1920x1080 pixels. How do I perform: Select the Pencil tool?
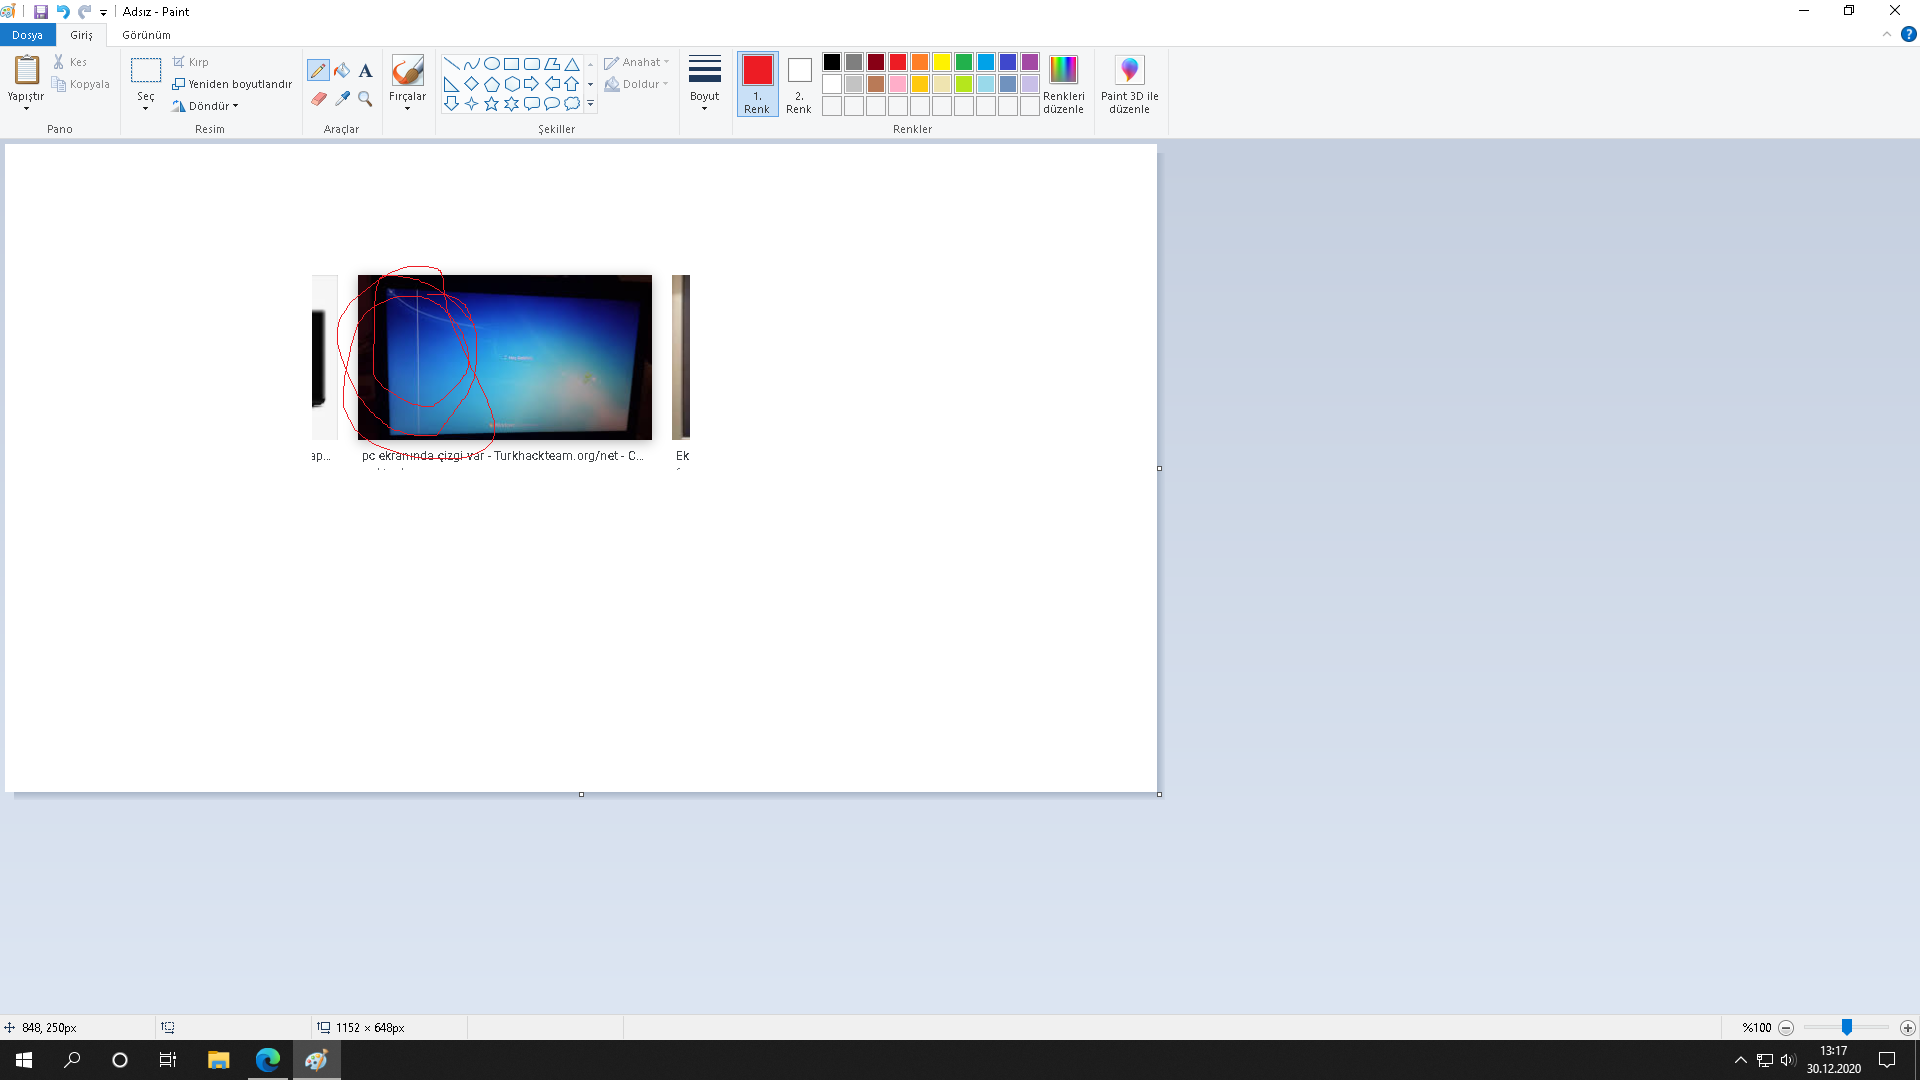point(318,71)
